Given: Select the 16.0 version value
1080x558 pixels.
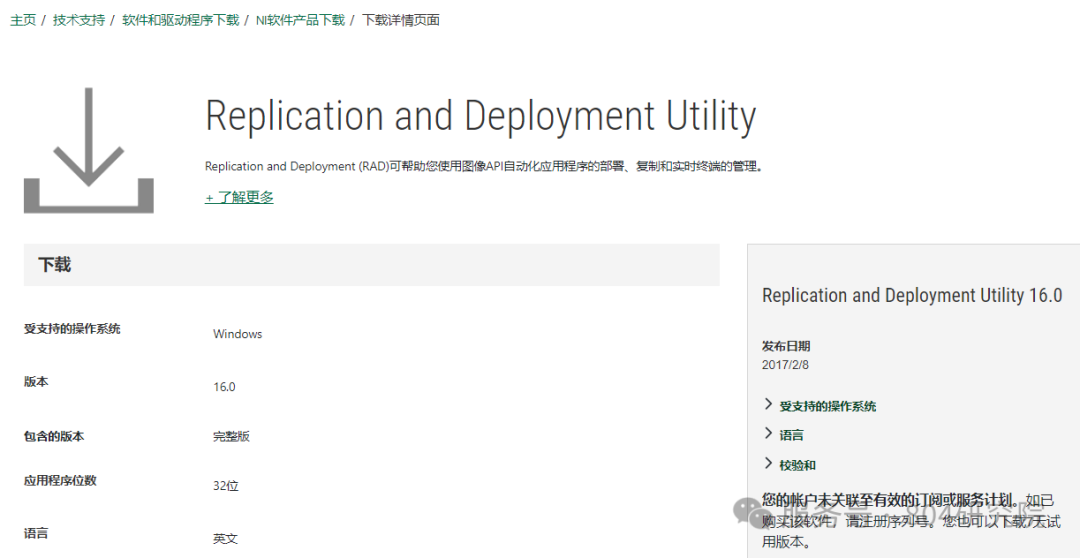Looking at the screenshot, I should coord(225,386).
